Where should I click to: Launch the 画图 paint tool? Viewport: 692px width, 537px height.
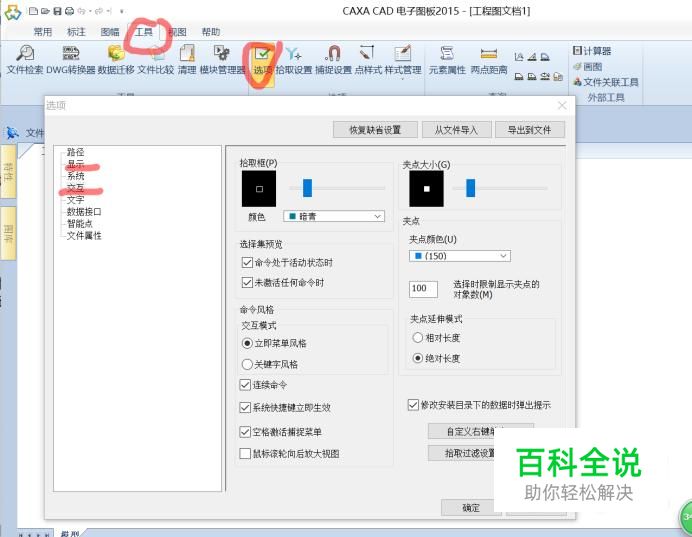pyautogui.click(x=587, y=67)
